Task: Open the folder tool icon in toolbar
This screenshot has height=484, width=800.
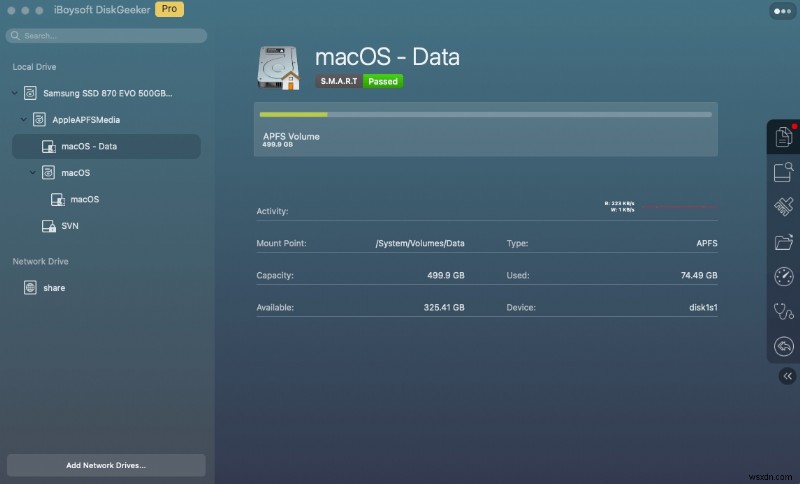Action: (x=784, y=242)
